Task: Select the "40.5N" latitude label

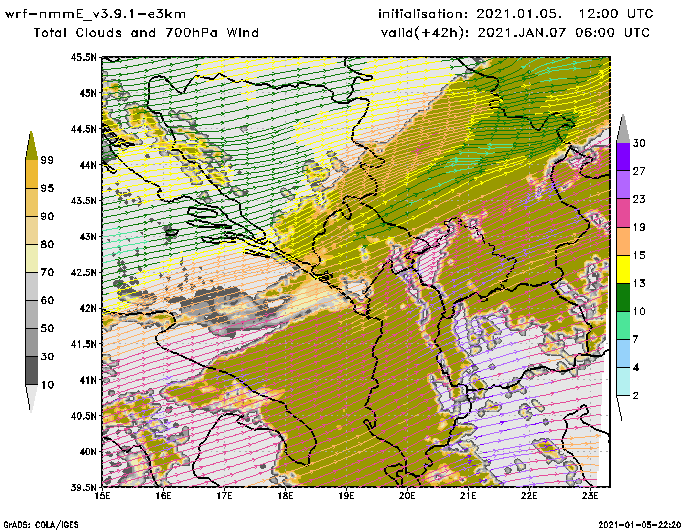Action: pyautogui.click(x=83, y=416)
